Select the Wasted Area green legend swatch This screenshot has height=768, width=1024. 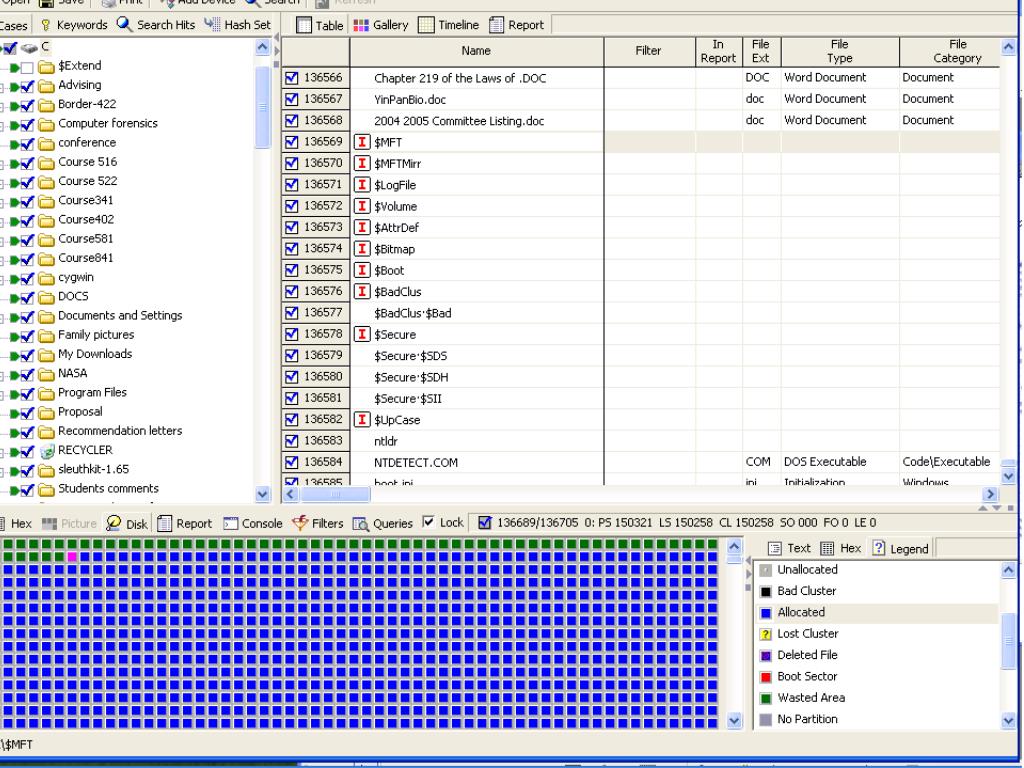(766, 698)
